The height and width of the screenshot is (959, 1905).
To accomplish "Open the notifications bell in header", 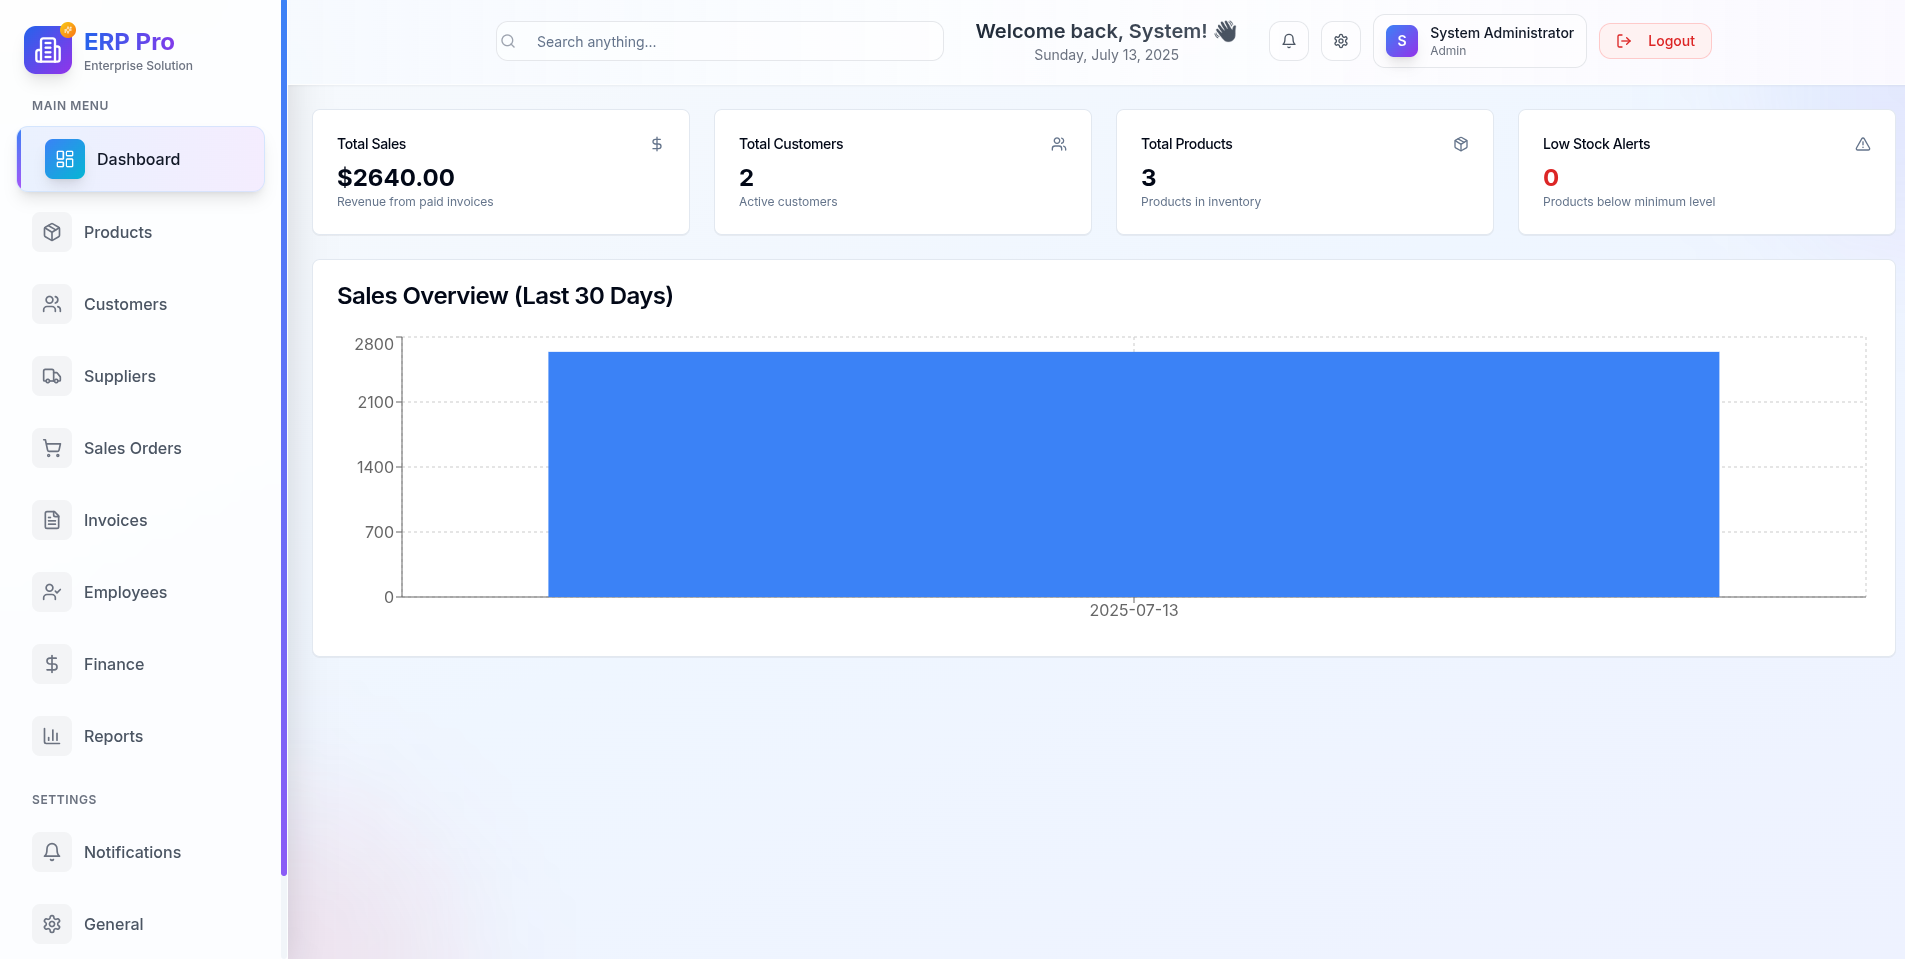I will [x=1288, y=41].
